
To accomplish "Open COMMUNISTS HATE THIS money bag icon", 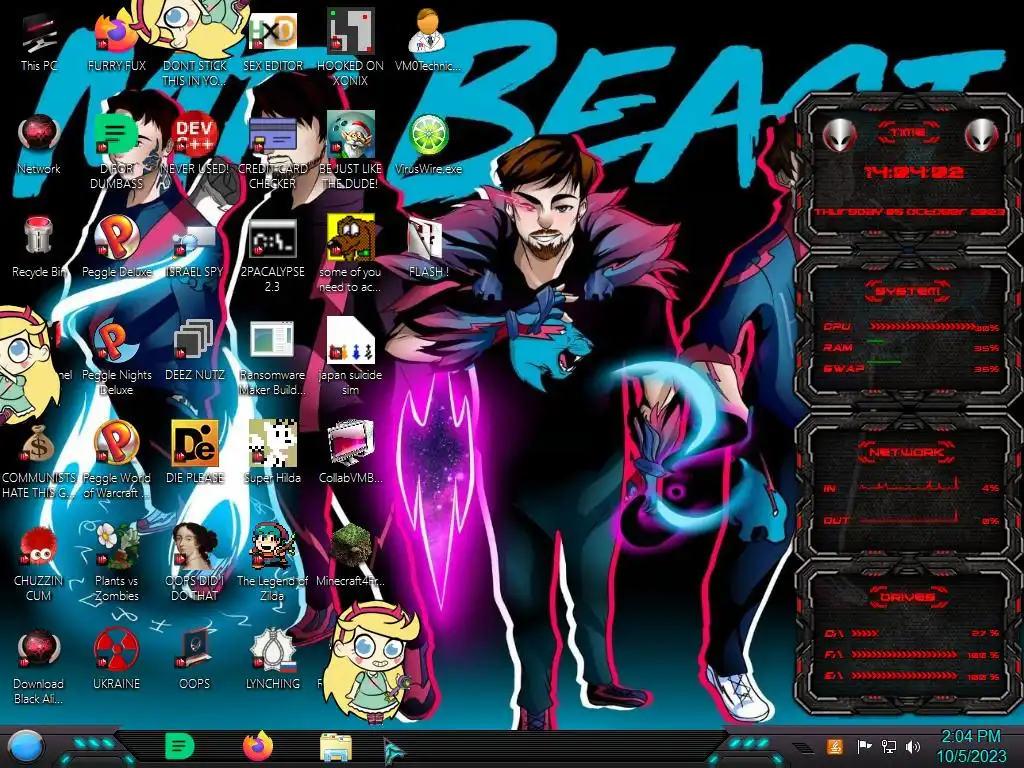I will click(39, 444).
